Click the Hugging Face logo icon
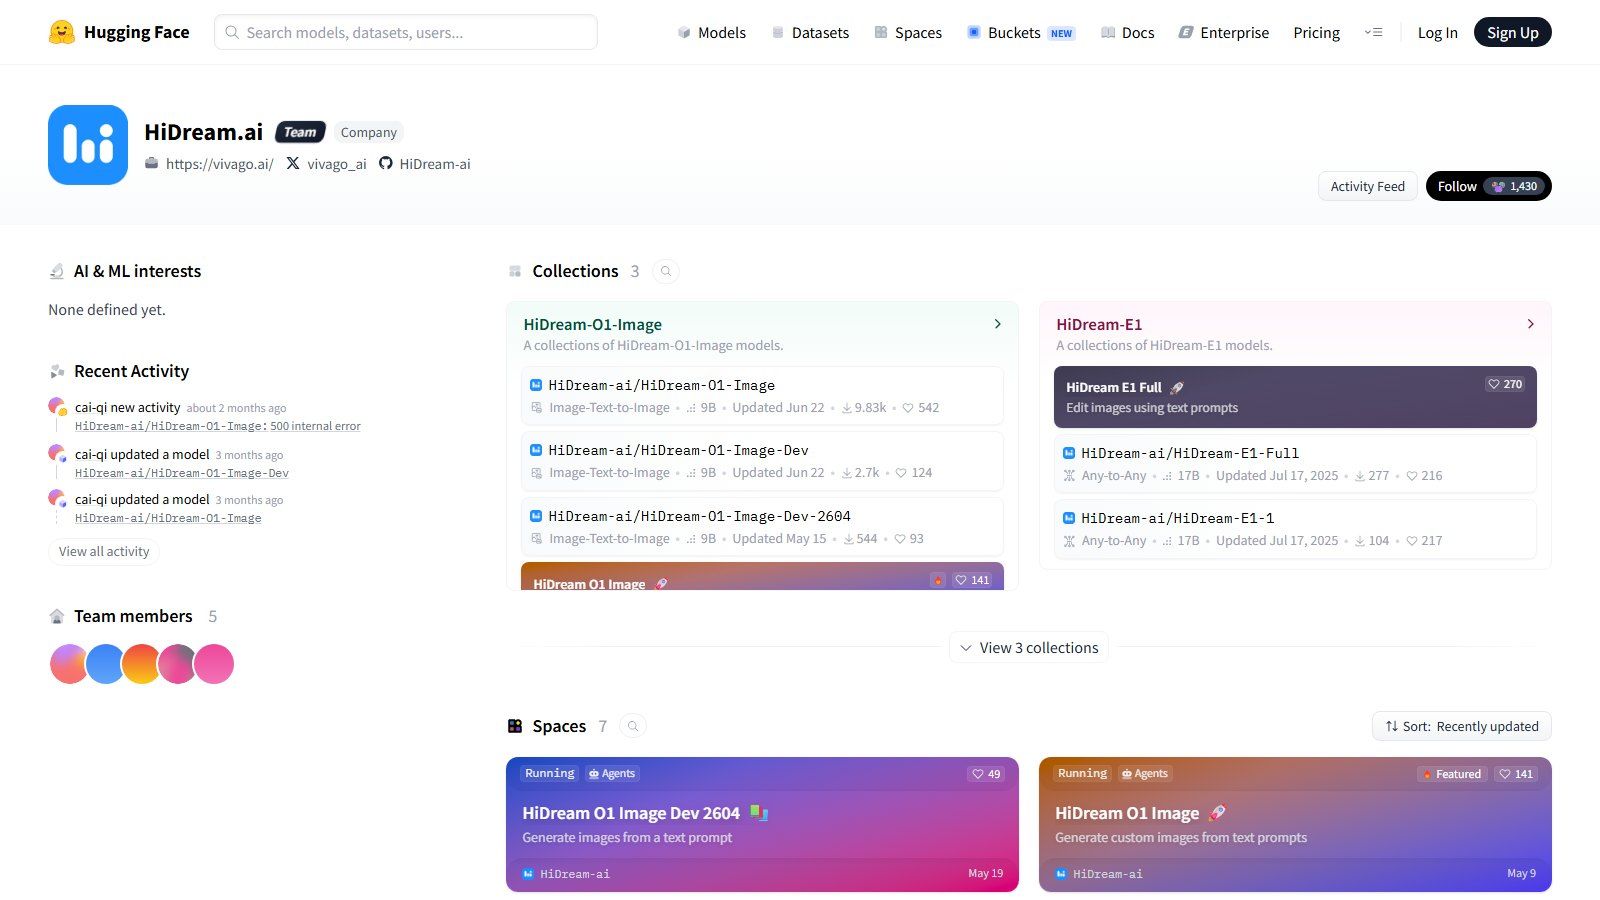The width and height of the screenshot is (1600, 900). 61,32
